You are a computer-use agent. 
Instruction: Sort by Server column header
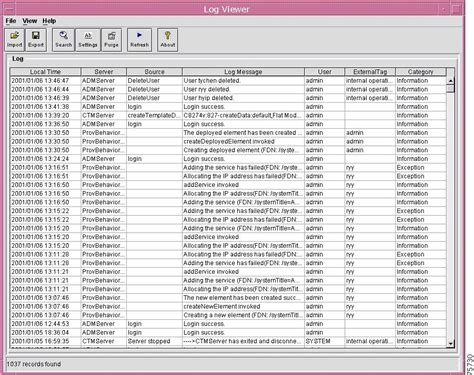tap(104, 72)
